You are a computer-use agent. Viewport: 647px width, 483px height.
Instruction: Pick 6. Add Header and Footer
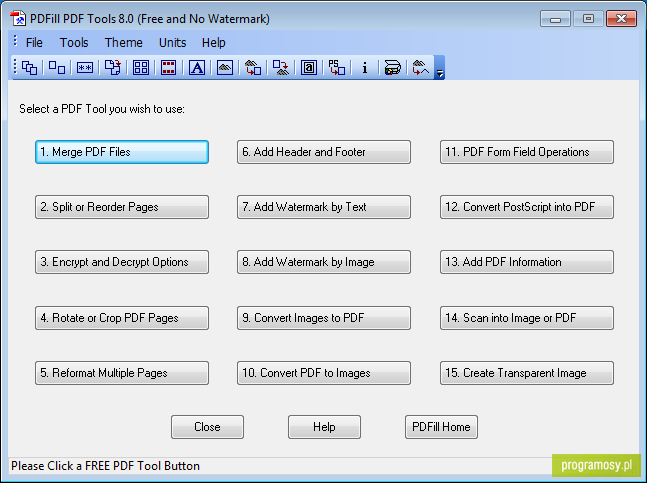[x=324, y=152]
